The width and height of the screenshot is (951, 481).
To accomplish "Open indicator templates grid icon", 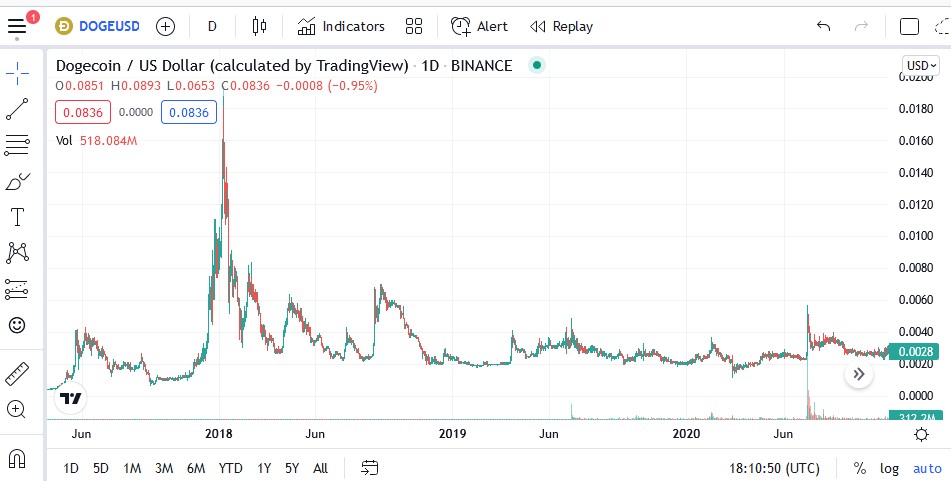I will [x=414, y=26].
